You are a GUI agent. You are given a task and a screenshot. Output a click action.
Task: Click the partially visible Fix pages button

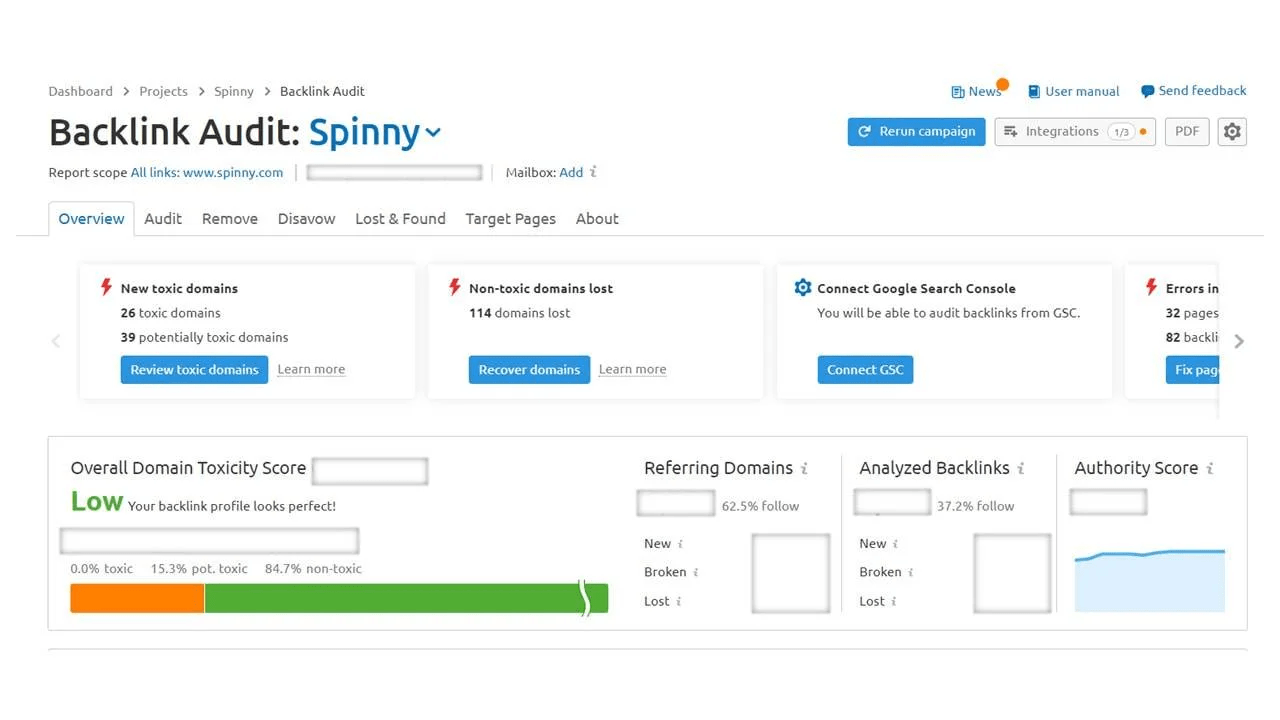tap(1192, 370)
